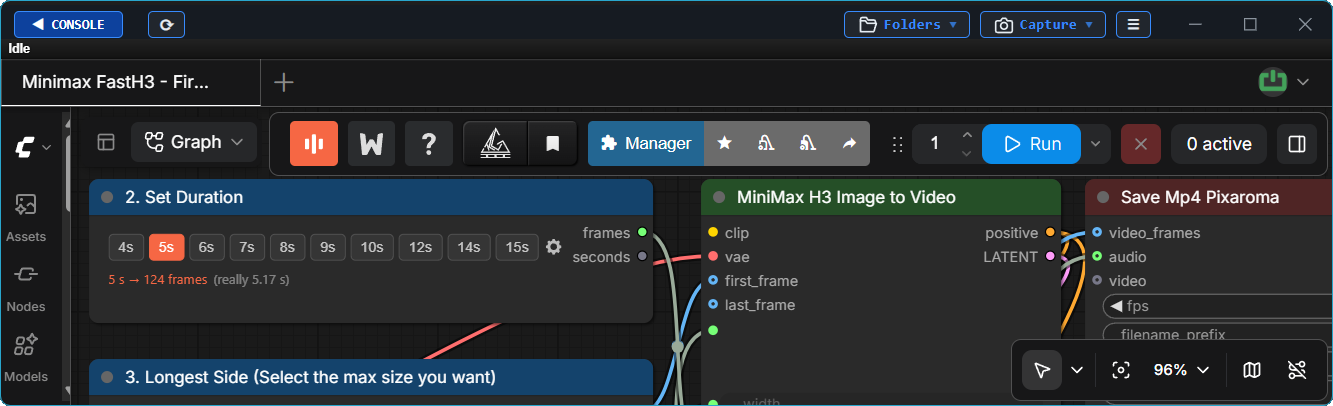Select the 9s duration
Viewport: 1333px width, 406px height.
tap(327, 247)
